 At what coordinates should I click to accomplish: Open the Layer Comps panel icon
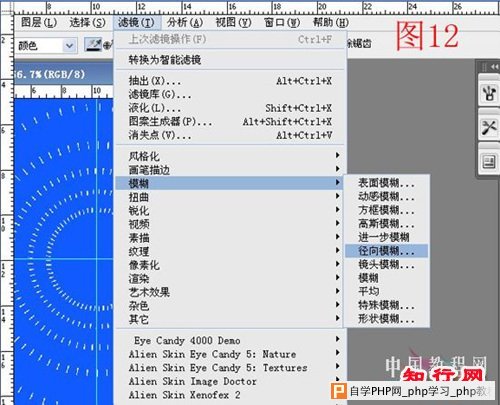point(489,162)
